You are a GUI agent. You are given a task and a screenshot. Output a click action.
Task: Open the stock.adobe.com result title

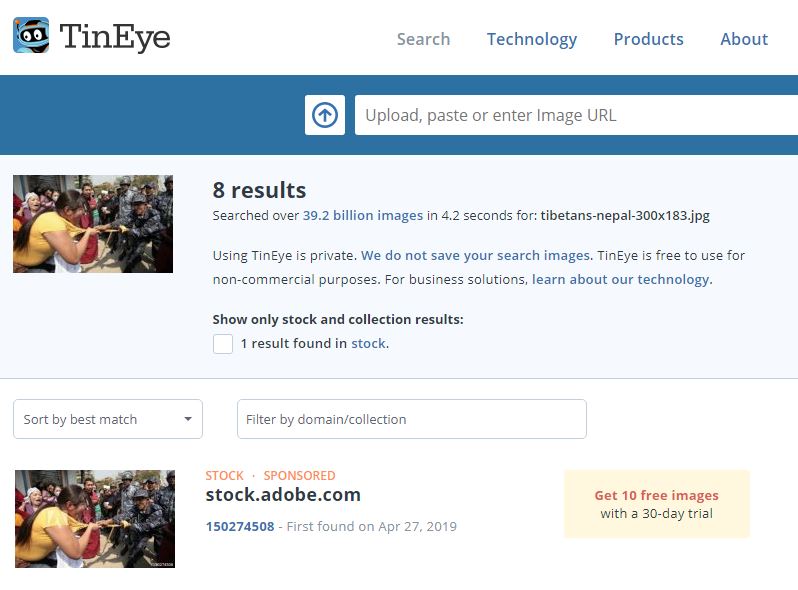(x=283, y=494)
